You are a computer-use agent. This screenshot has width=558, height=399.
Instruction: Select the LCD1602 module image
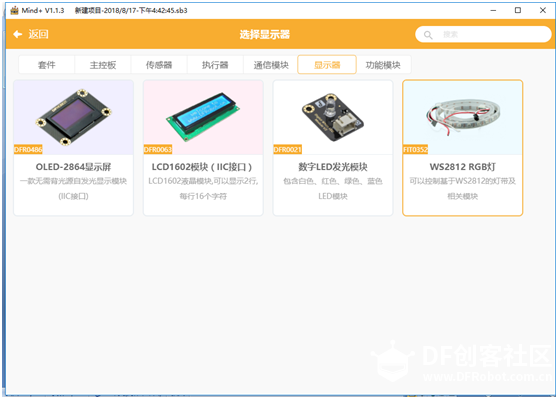point(203,117)
